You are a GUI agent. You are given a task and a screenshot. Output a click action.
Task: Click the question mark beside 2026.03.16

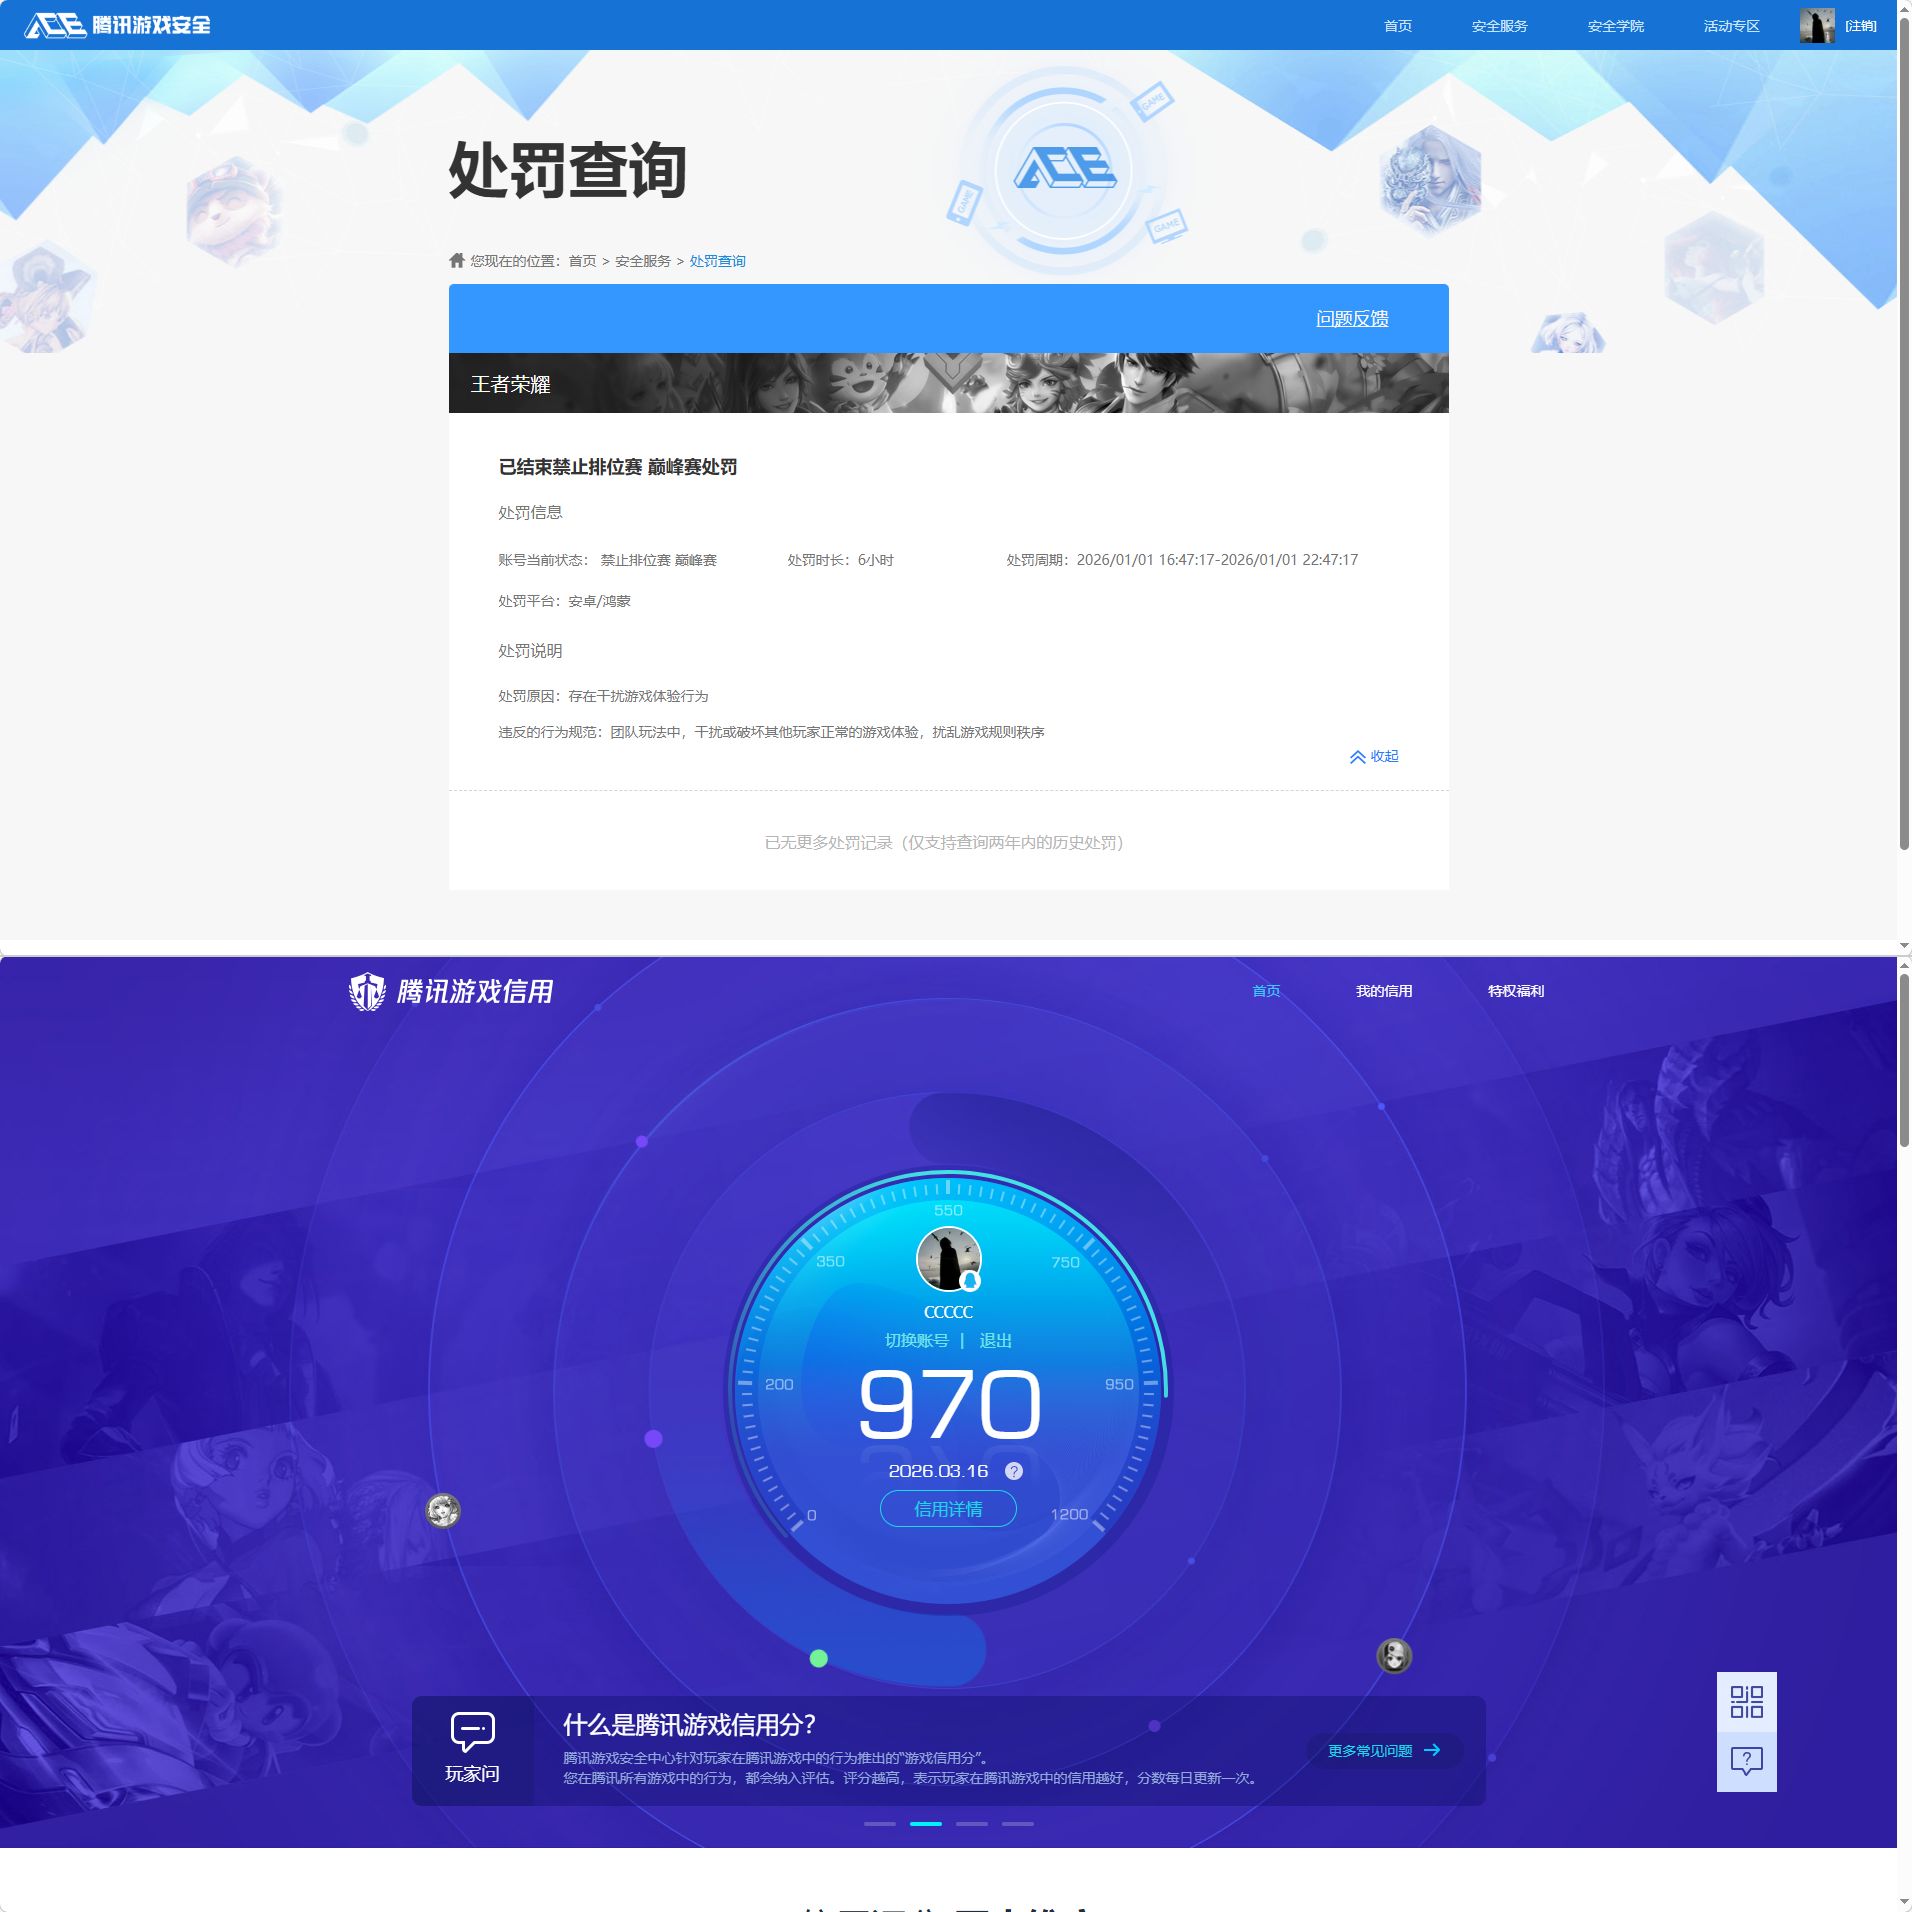tap(1013, 1471)
